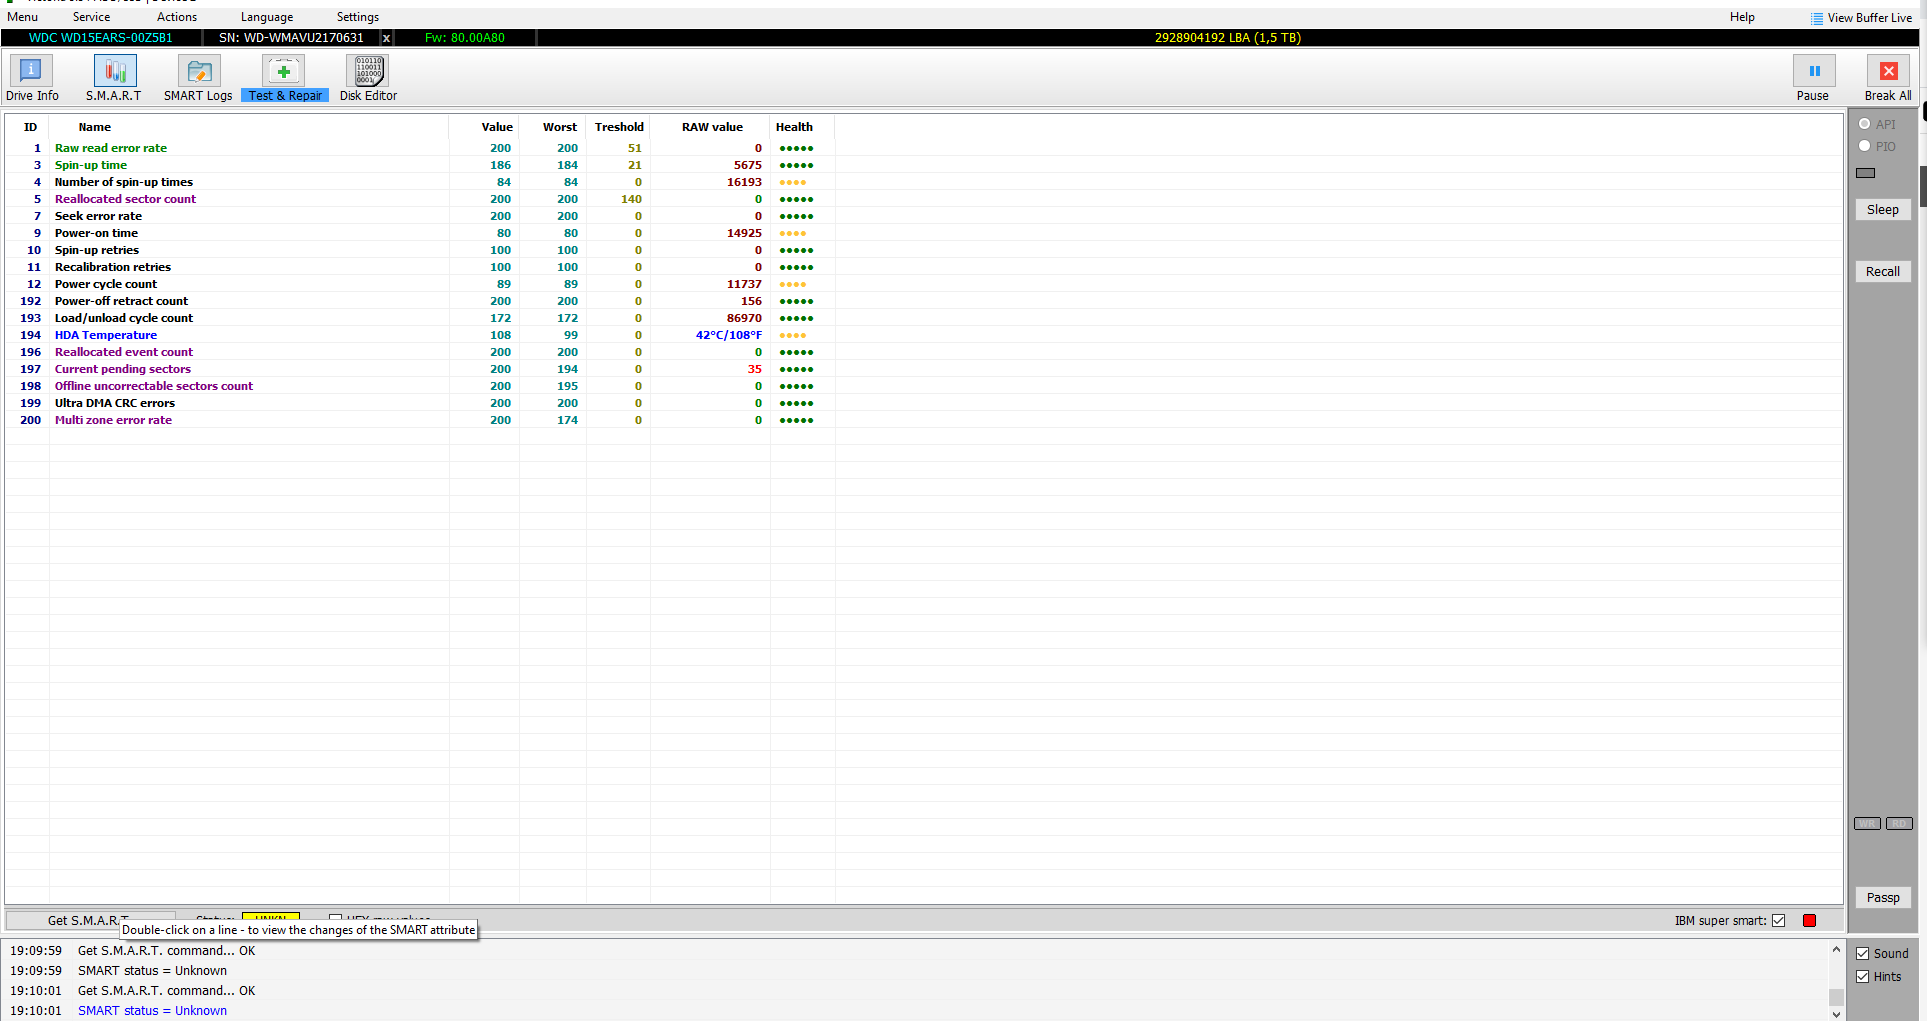Viewport: 1927px width, 1021px height.
Task: Click the Fw: 80.00A80 firmware label
Action: 465,38
